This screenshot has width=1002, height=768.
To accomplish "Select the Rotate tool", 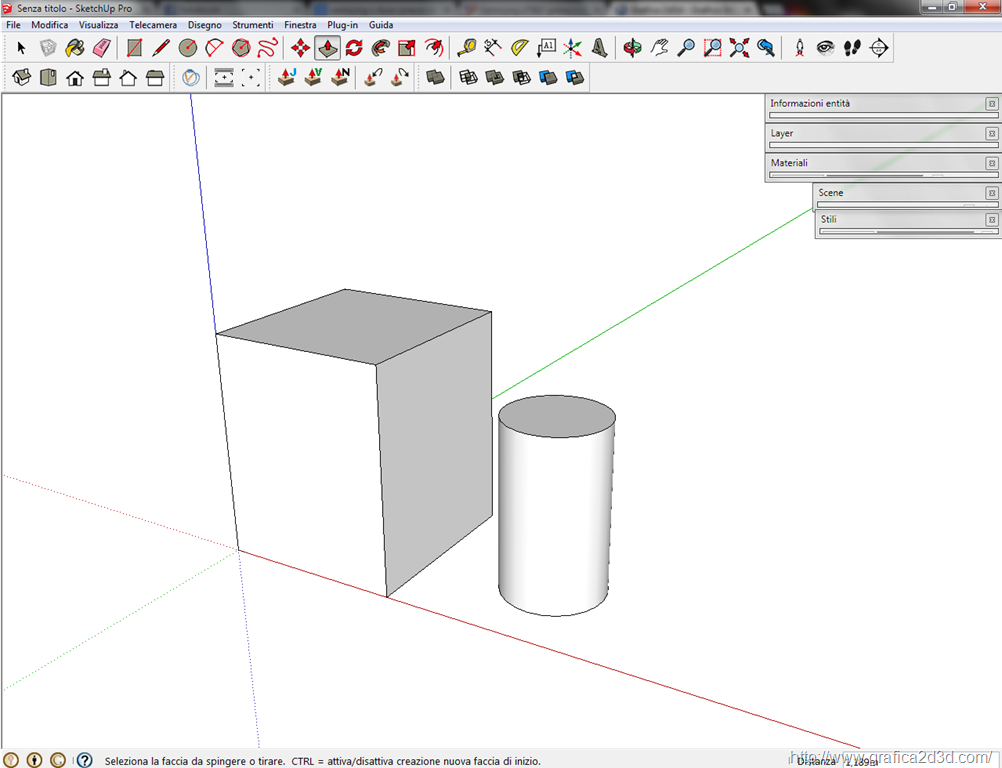I will pyautogui.click(x=354, y=47).
